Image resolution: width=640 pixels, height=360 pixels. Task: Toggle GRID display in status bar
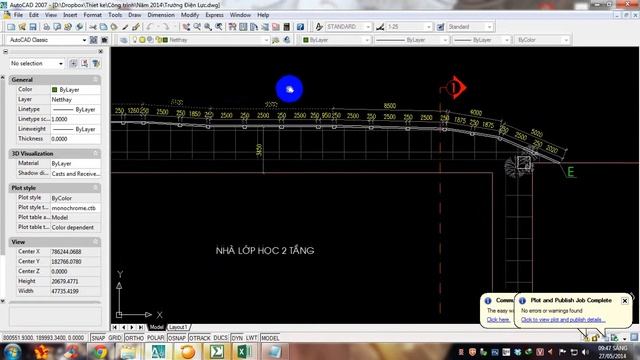click(115, 338)
